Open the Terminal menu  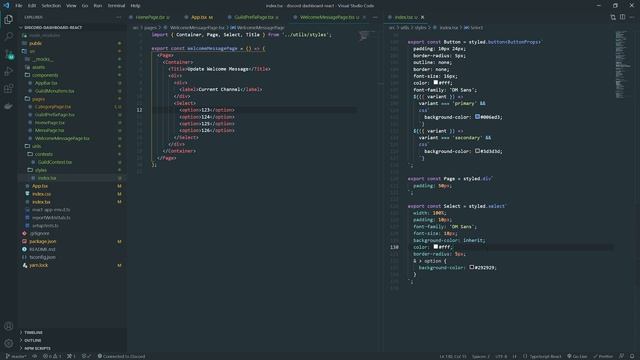pyautogui.click(x=116, y=6)
